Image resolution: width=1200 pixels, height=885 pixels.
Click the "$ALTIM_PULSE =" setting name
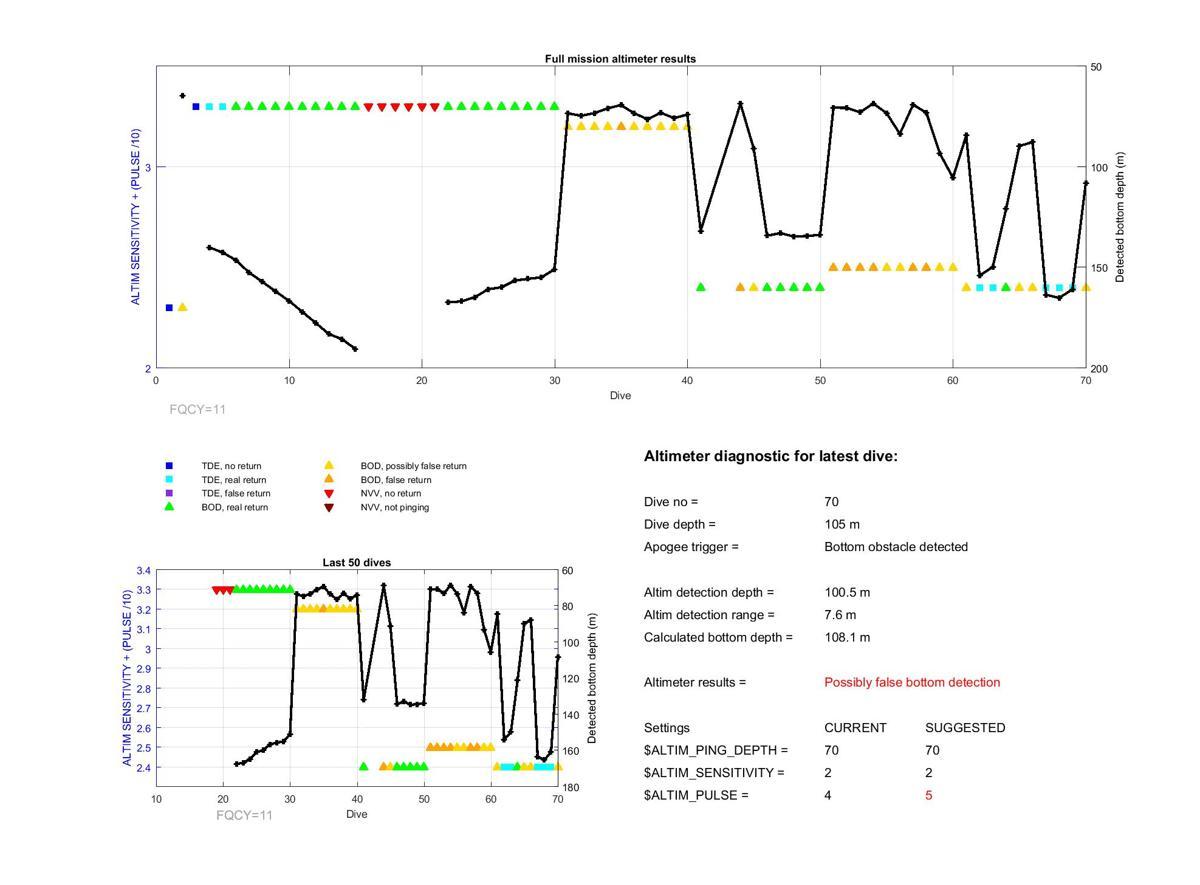tap(696, 795)
